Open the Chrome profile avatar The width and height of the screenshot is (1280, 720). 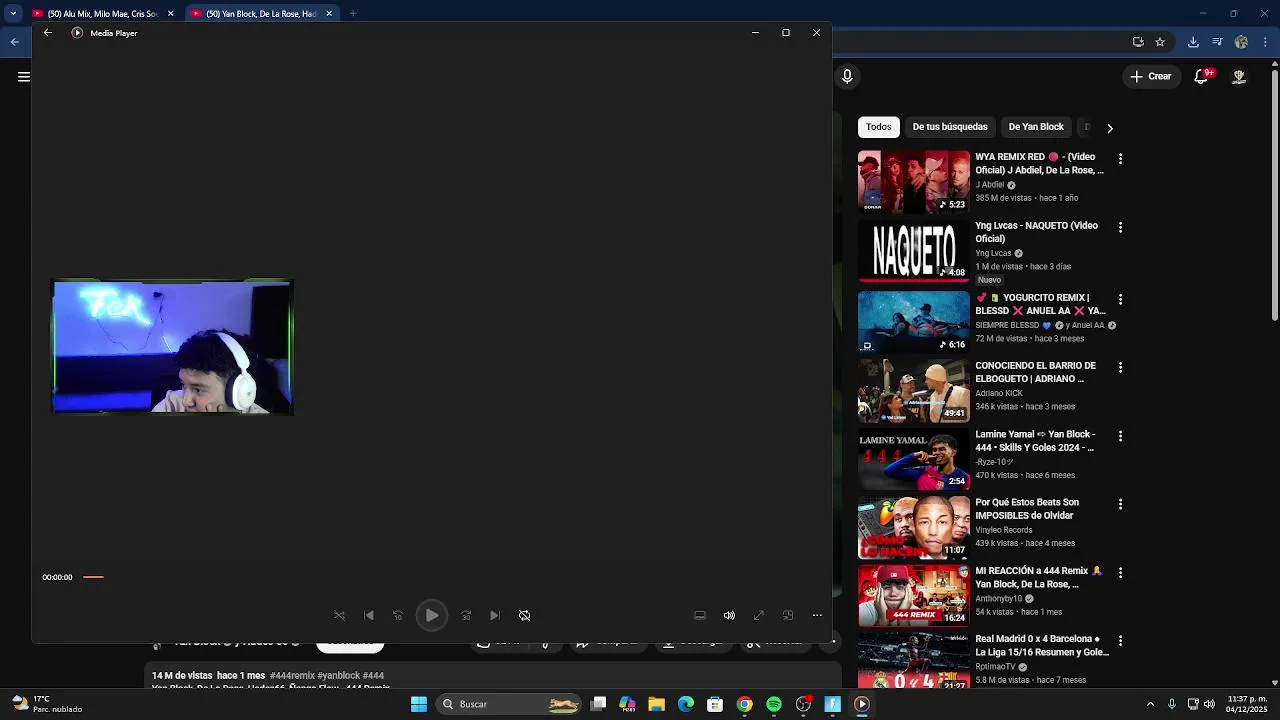click(1241, 42)
